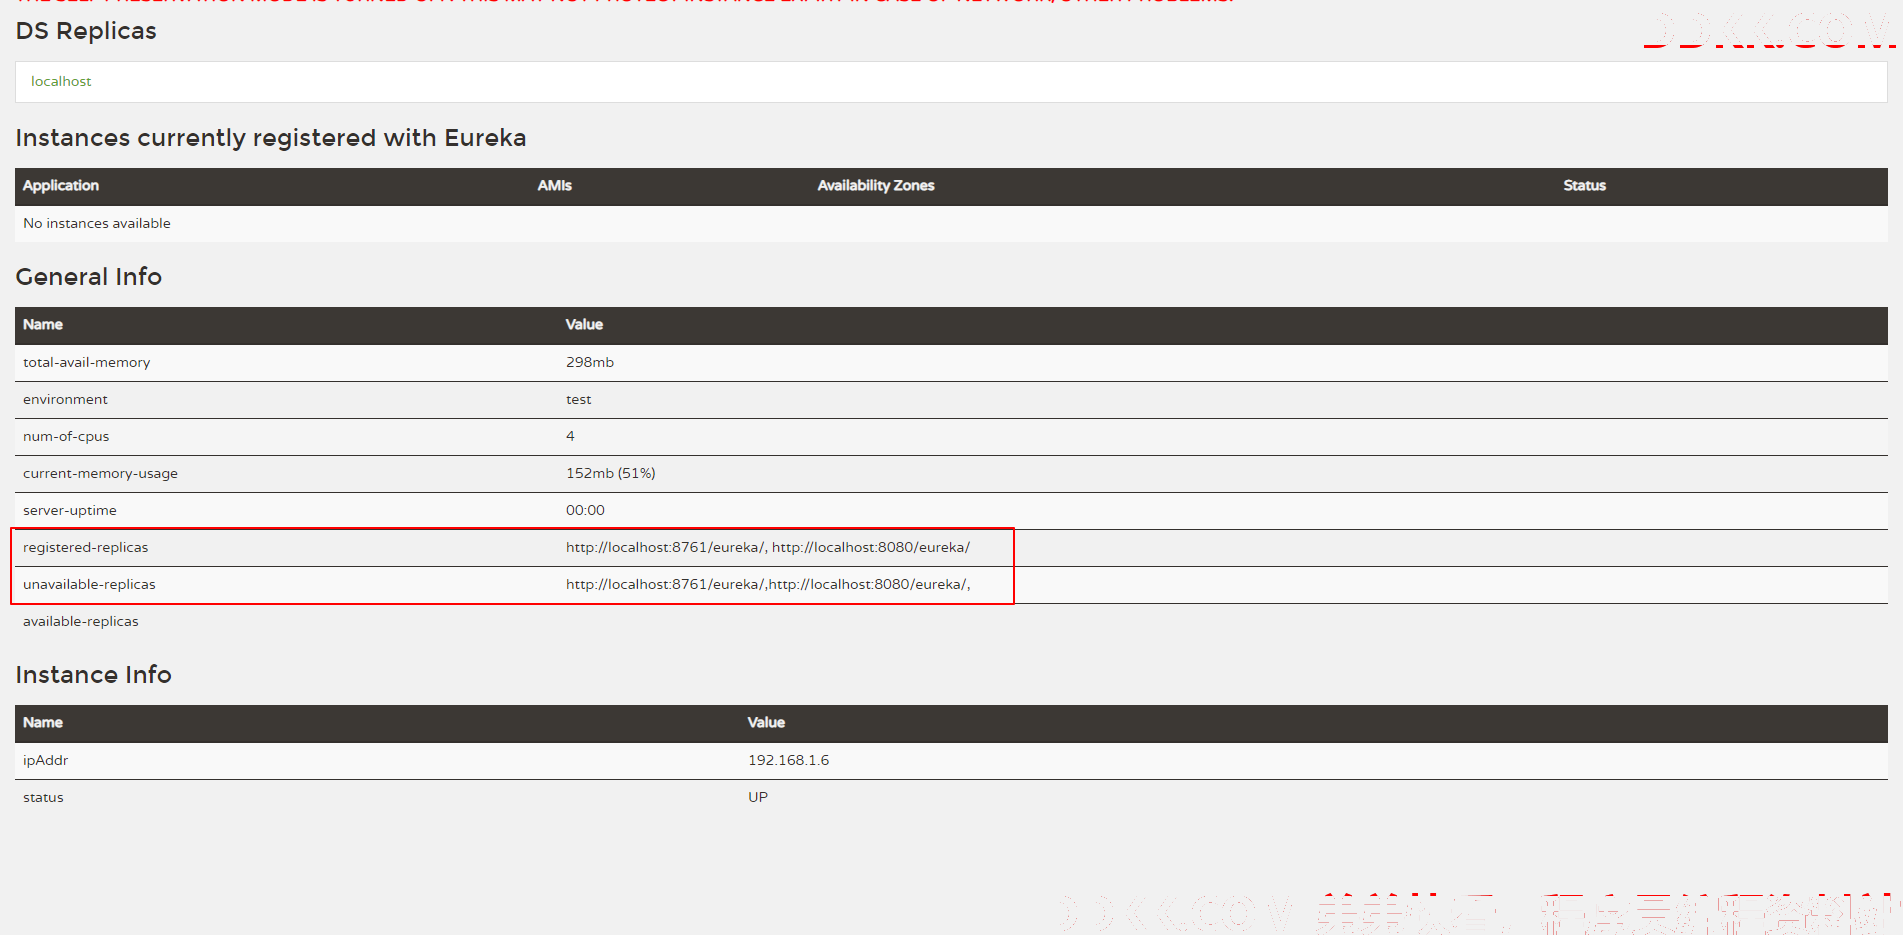Select the total-avail-memory row label
Image resolution: width=1903 pixels, height=935 pixels.
pyautogui.click(x=87, y=363)
